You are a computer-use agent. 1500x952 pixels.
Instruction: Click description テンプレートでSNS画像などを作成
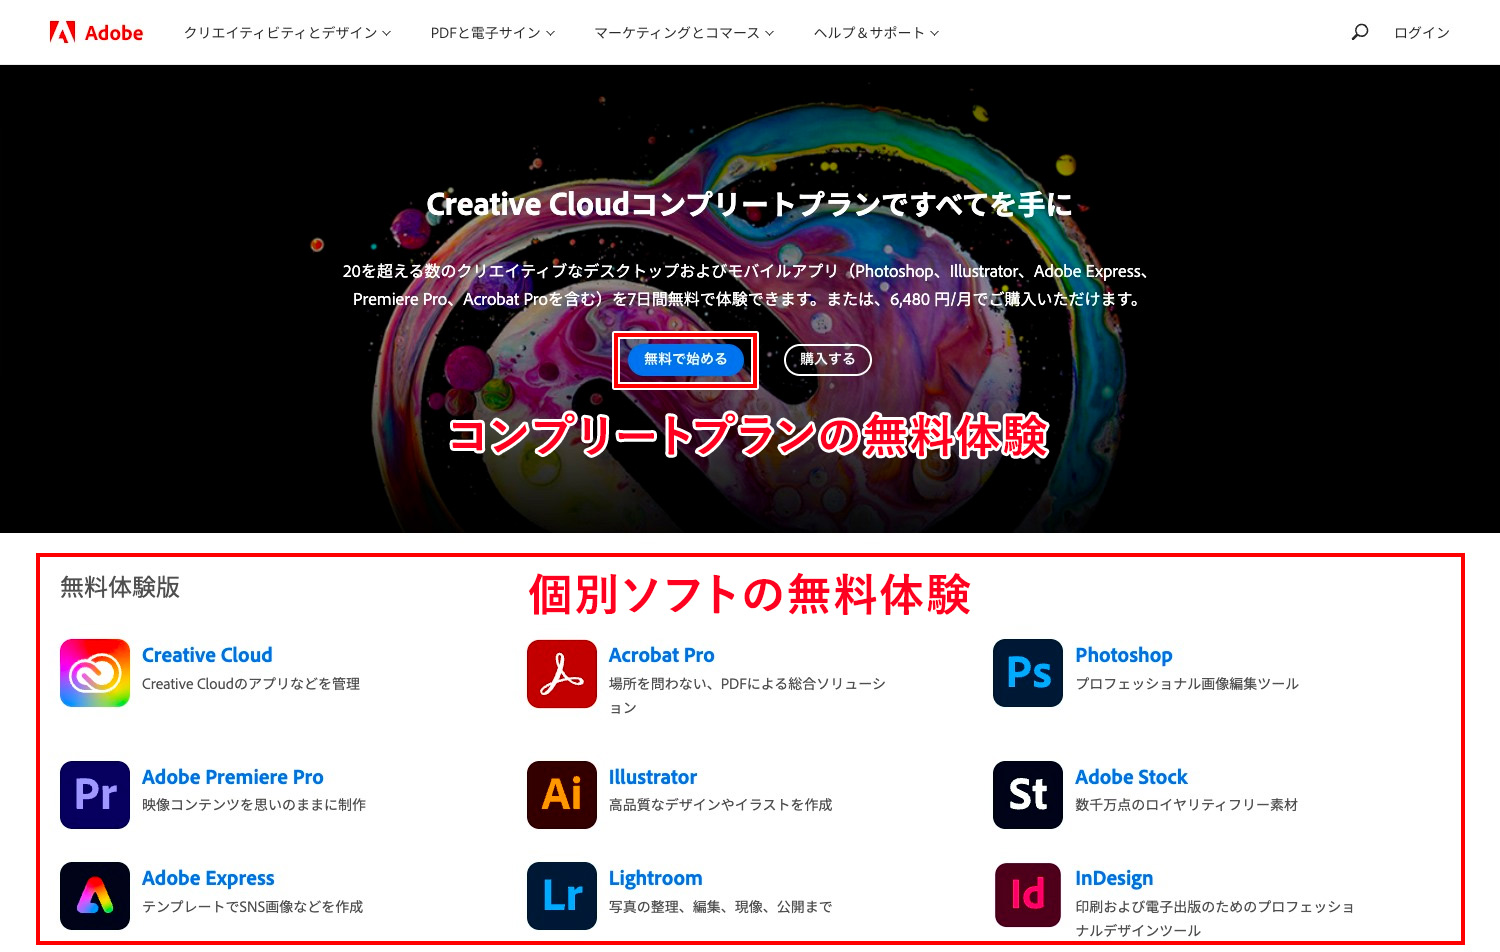pyautogui.click(x=252, y=907)
